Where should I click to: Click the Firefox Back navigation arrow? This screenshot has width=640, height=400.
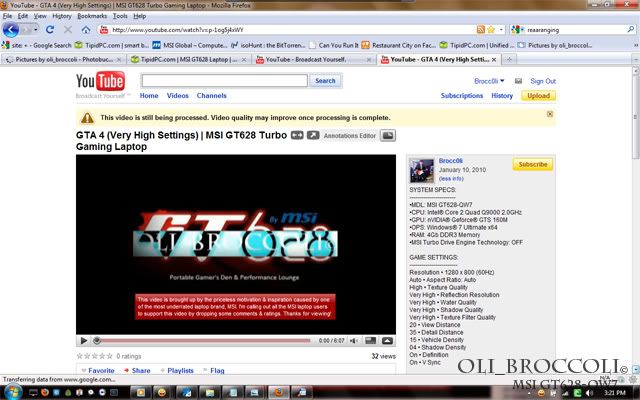tap(11, 30)
